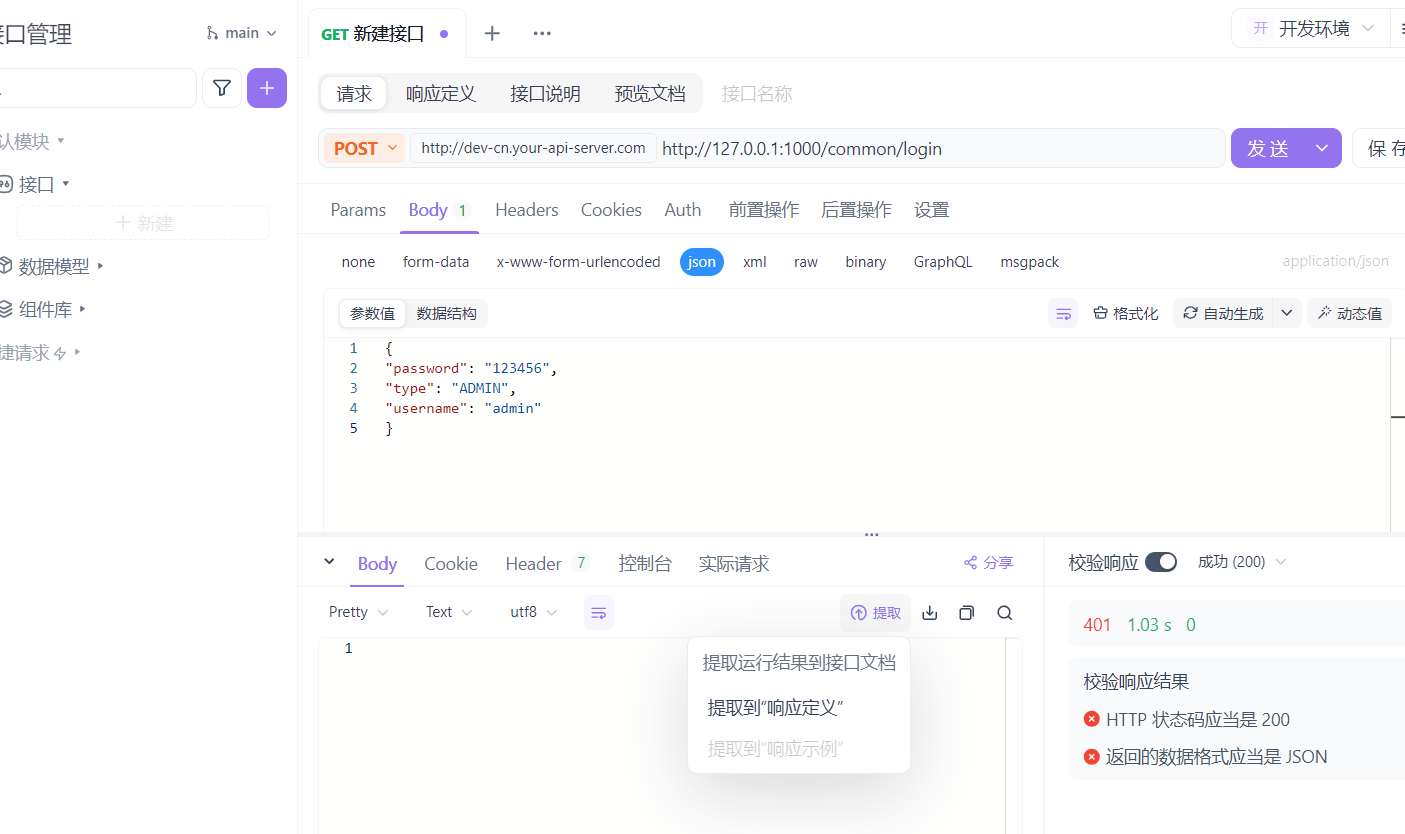Select the binary body type
The height and width of the screenshot is (834, 1405).
[x=866, y=262]
